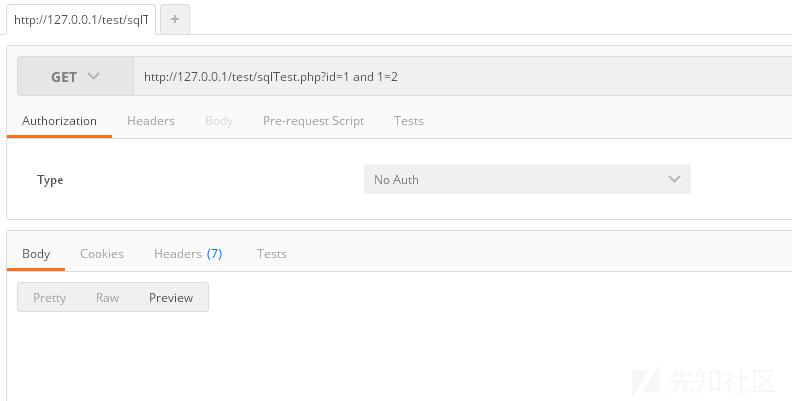Click the request URL input field

460,77
